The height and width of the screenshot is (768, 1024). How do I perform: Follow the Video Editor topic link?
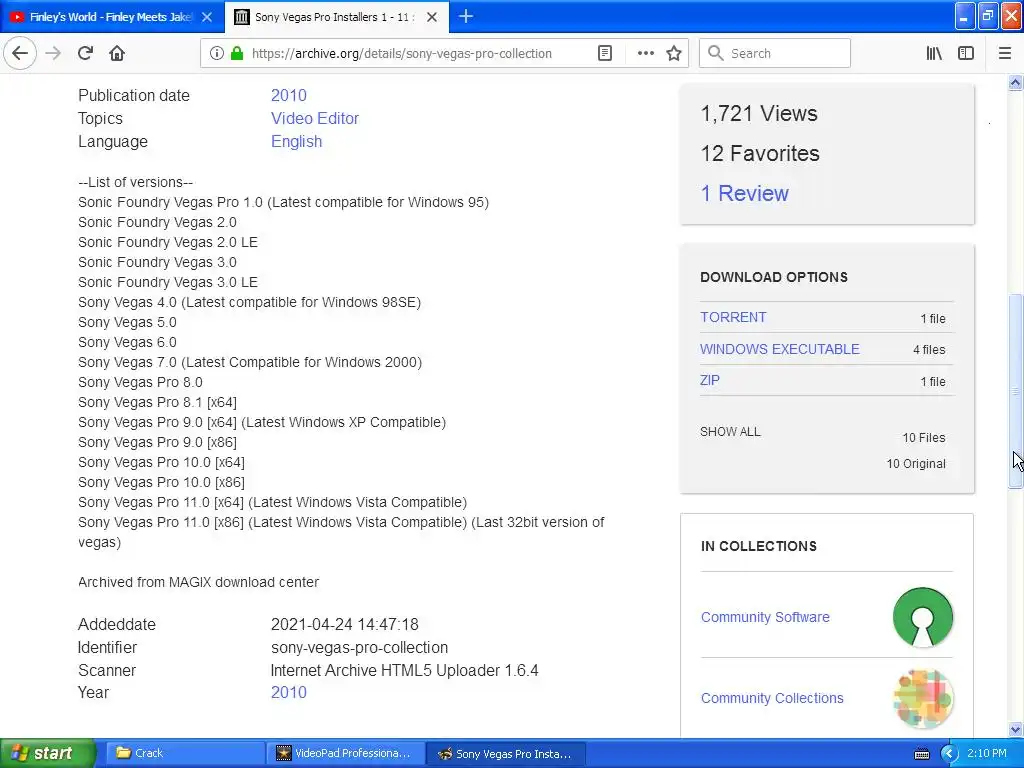(315, 118)
